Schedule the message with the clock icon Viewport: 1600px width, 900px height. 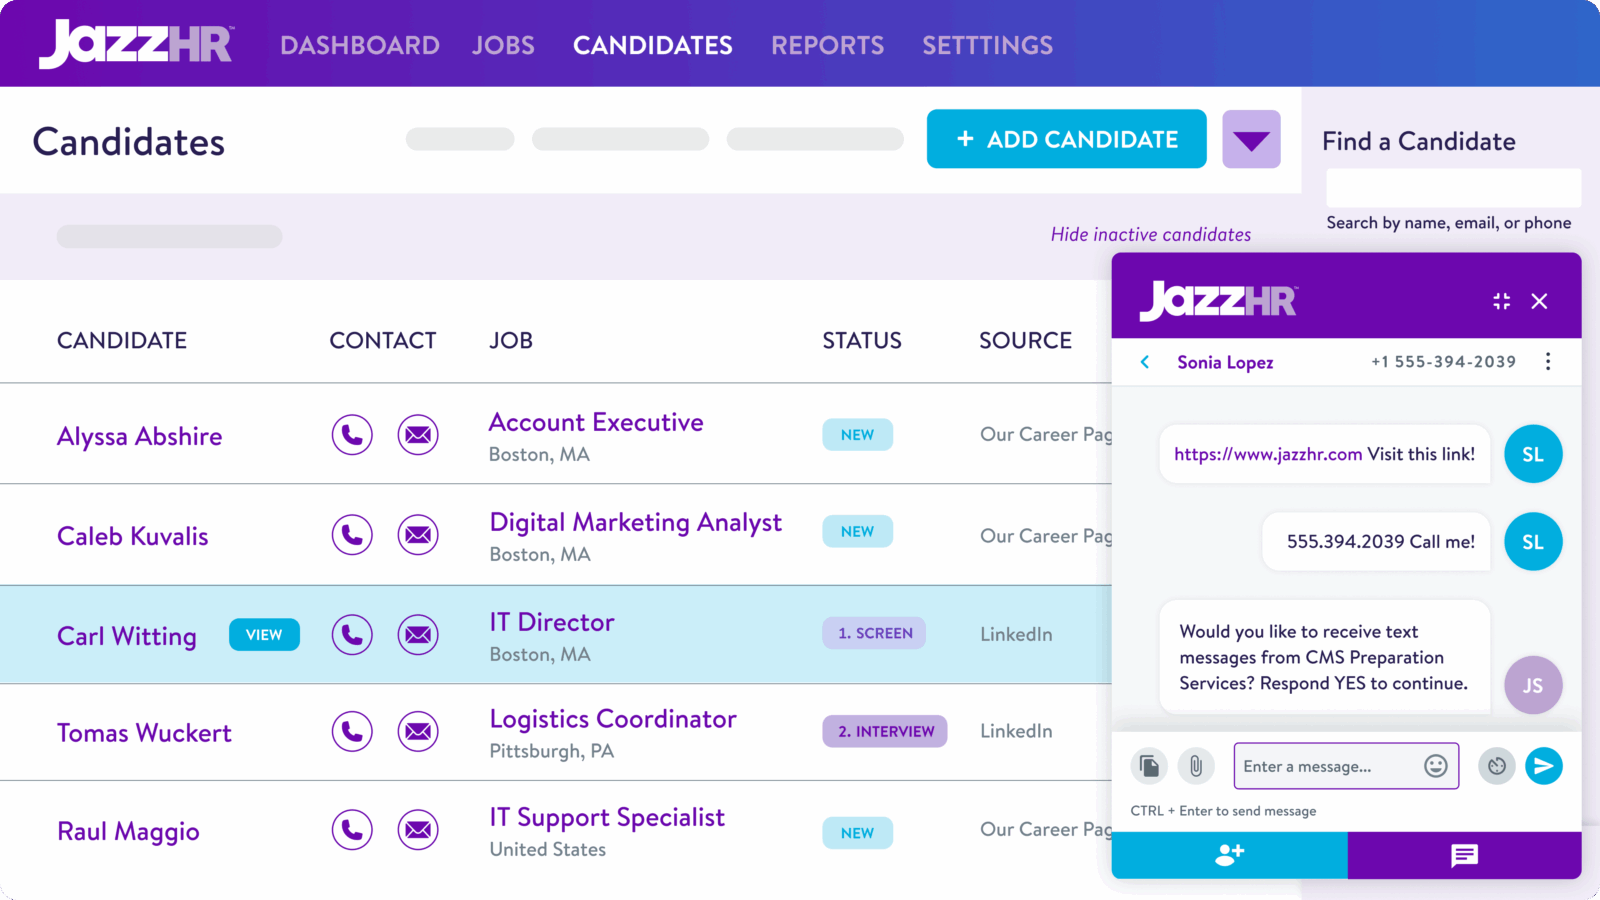coord(1496,766)
